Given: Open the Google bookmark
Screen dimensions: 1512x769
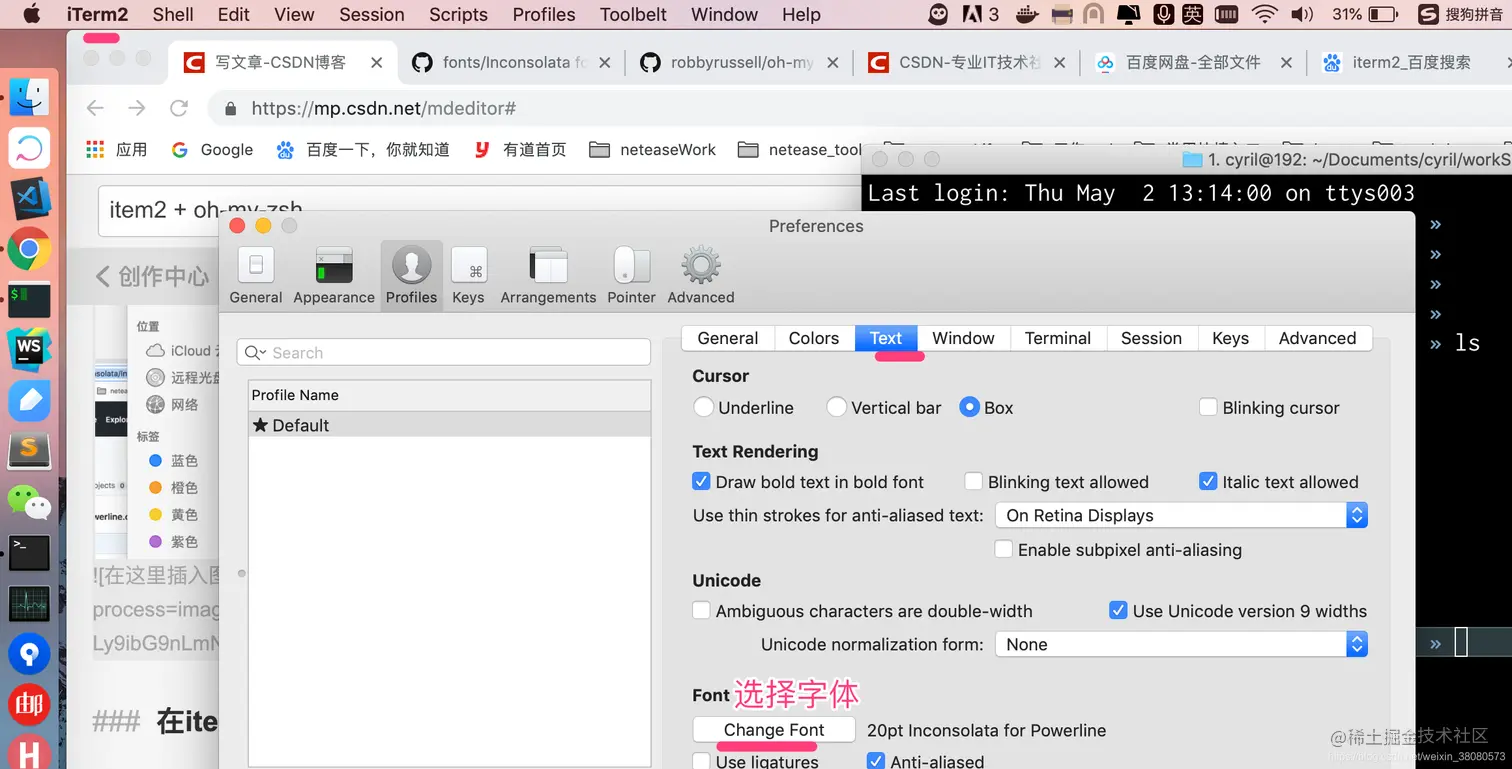Looking at the screenshot, I should pos(212,149).
